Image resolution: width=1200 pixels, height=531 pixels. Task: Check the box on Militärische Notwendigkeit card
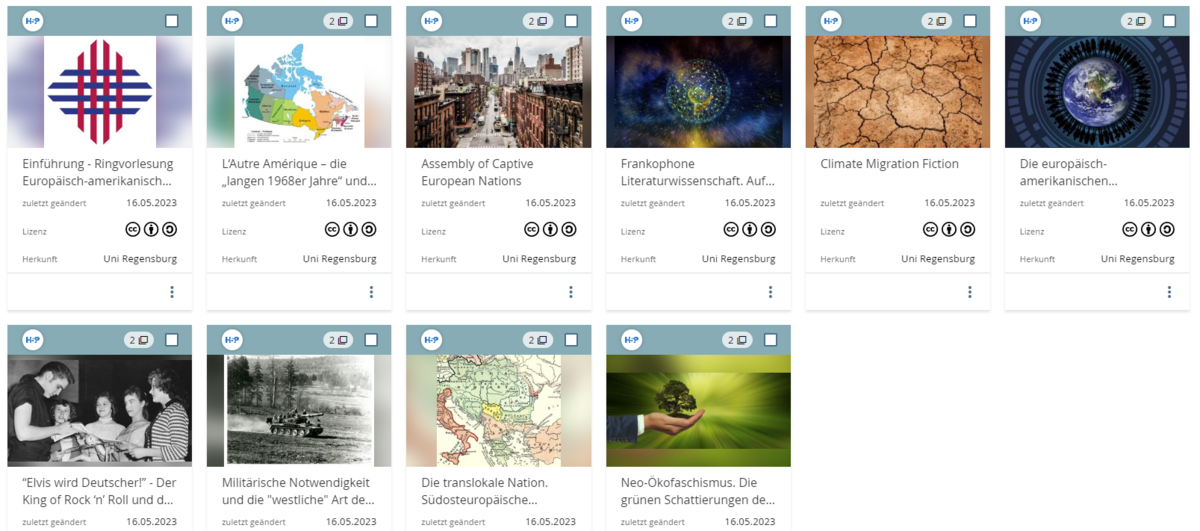(371, 340)
